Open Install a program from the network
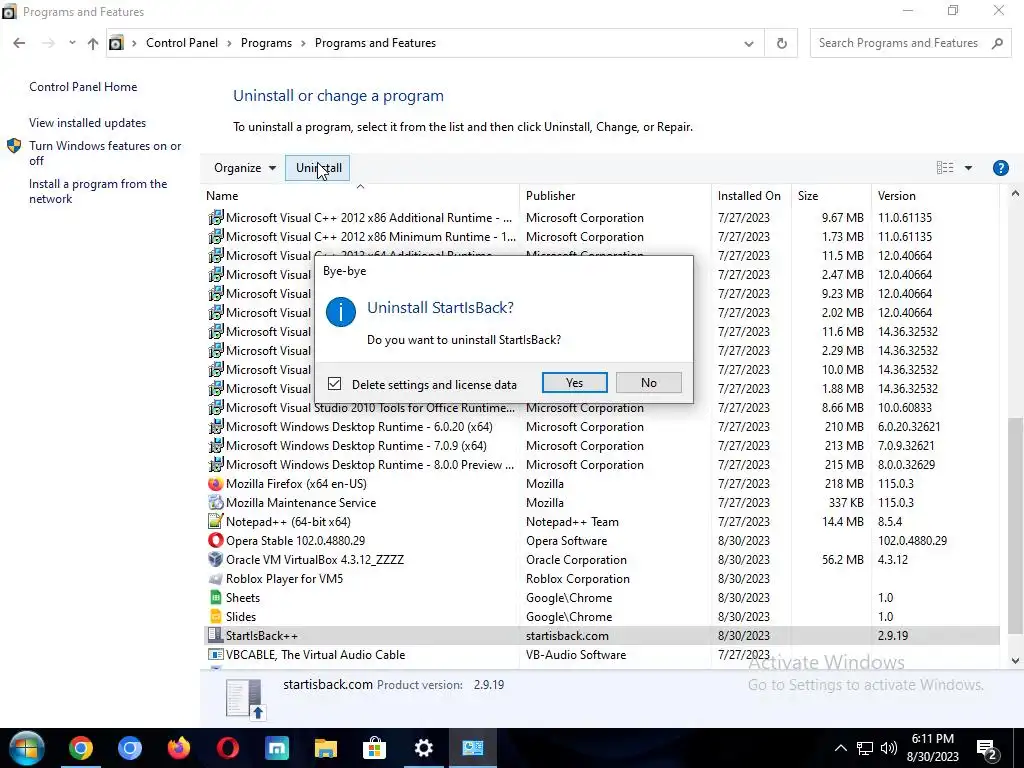The image size is (1024, 768). tap(98, 191)
